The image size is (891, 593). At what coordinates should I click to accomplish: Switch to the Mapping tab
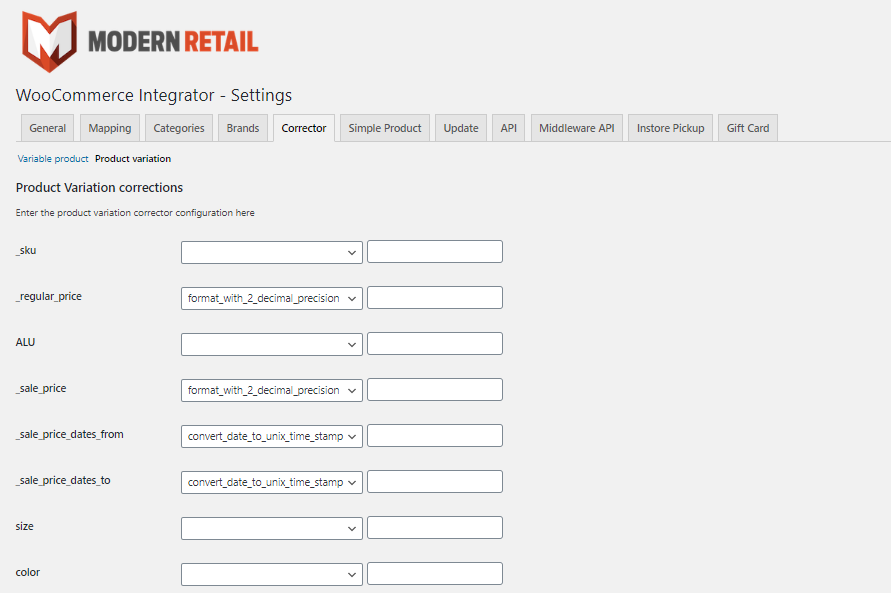(x=110, y=128)
